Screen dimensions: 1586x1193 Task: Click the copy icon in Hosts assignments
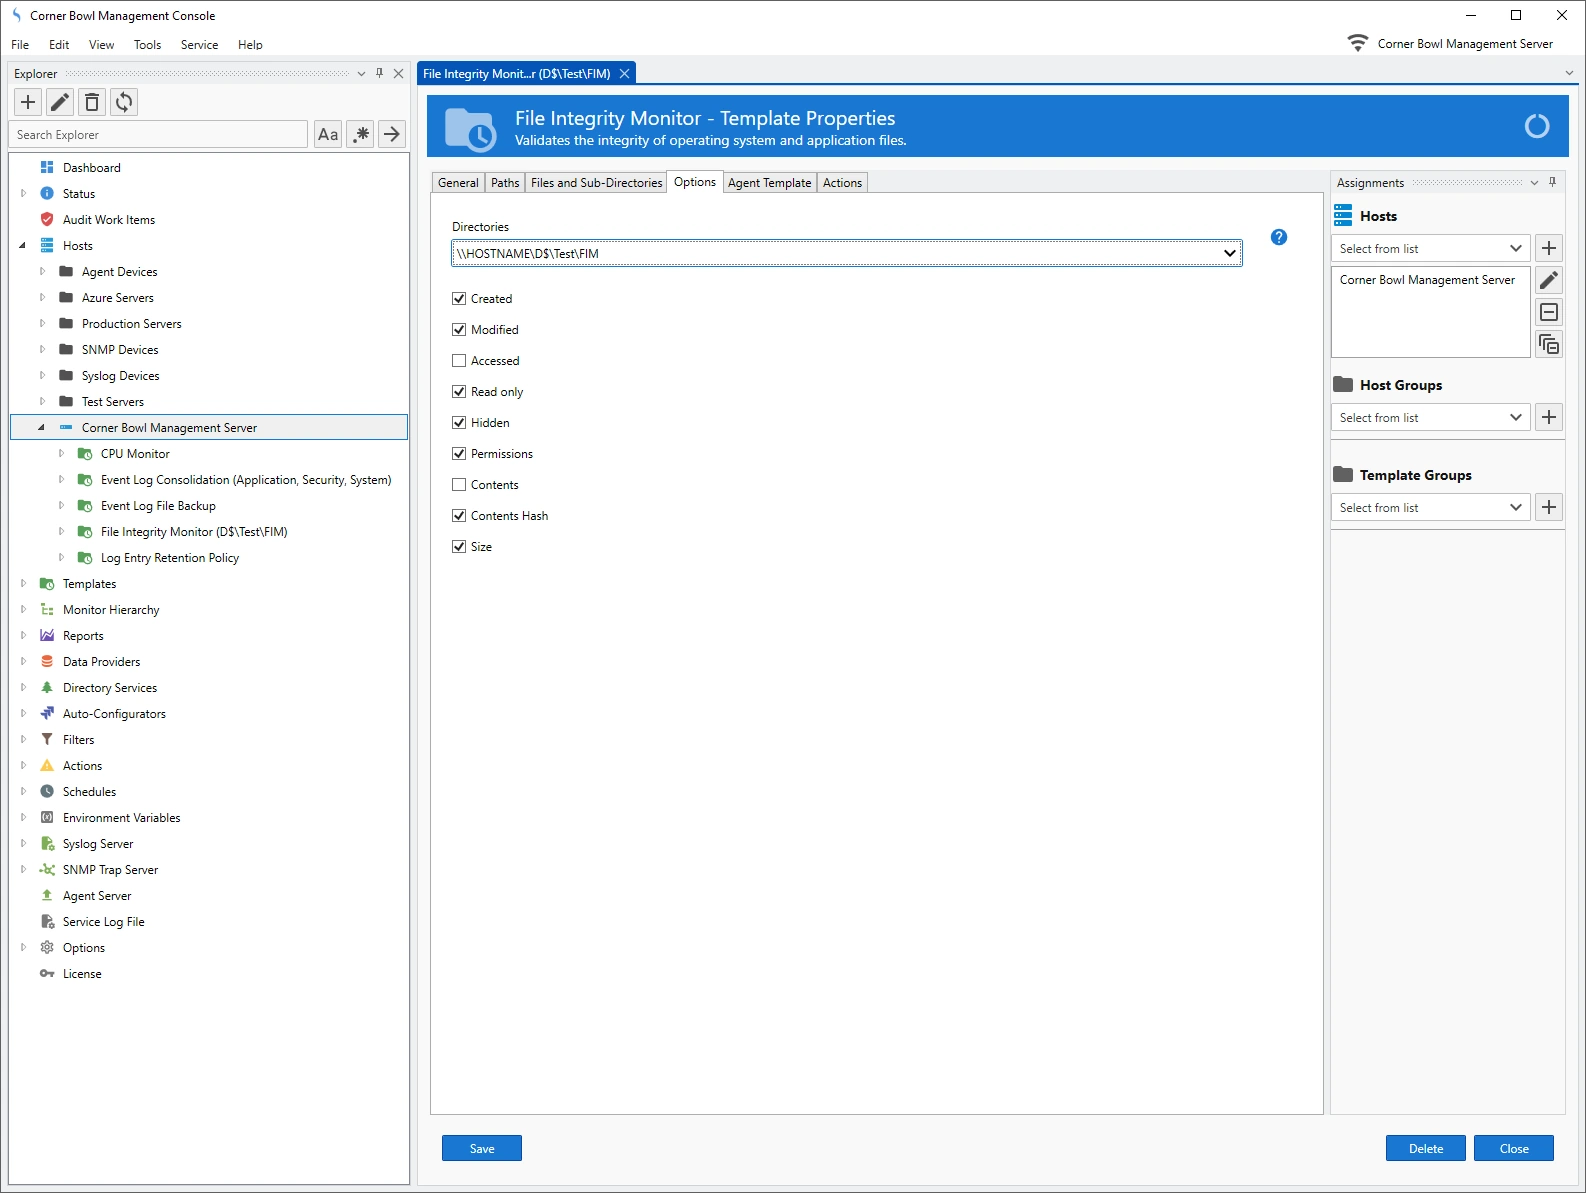coord(1548,345)
